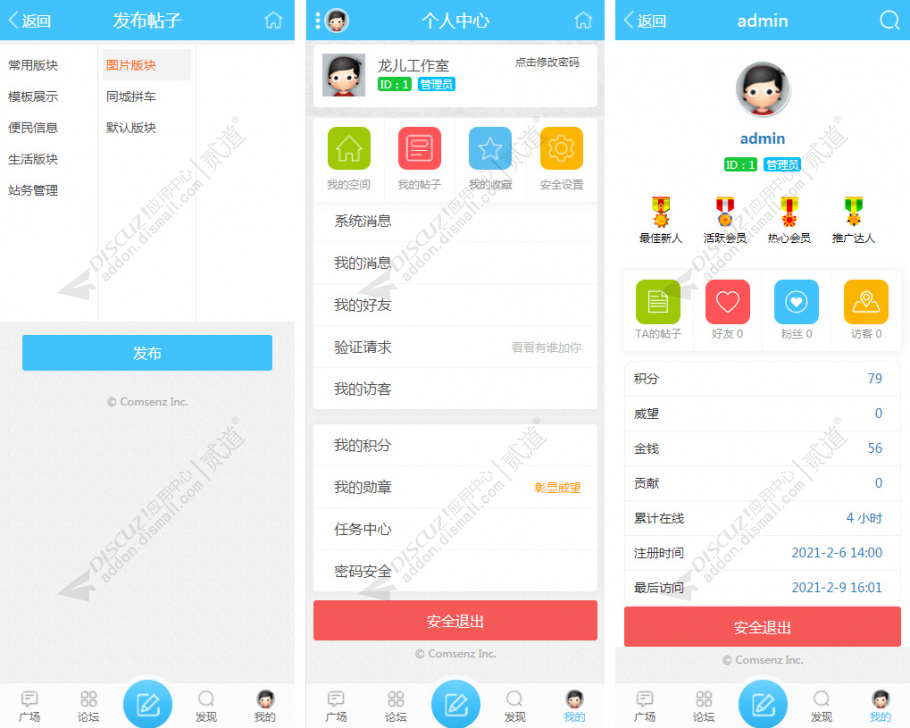The image size is (910, 728).
Task: Open the three-dot menu in 个人中心 header
Action: coord(317,21)
